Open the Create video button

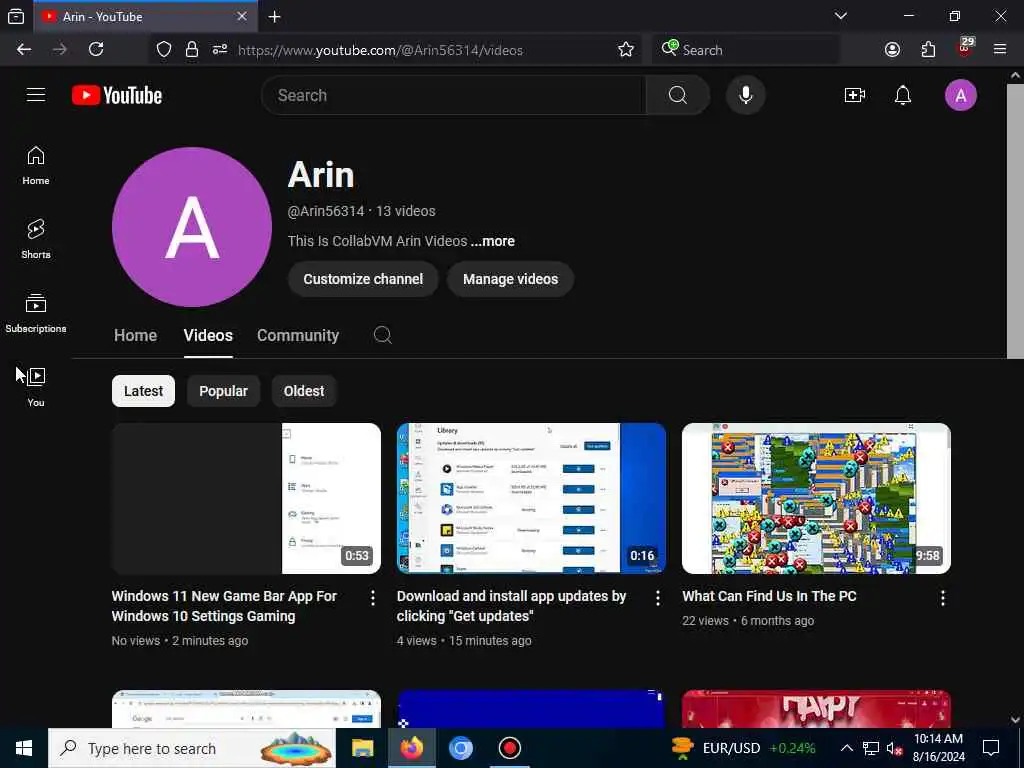854,95
